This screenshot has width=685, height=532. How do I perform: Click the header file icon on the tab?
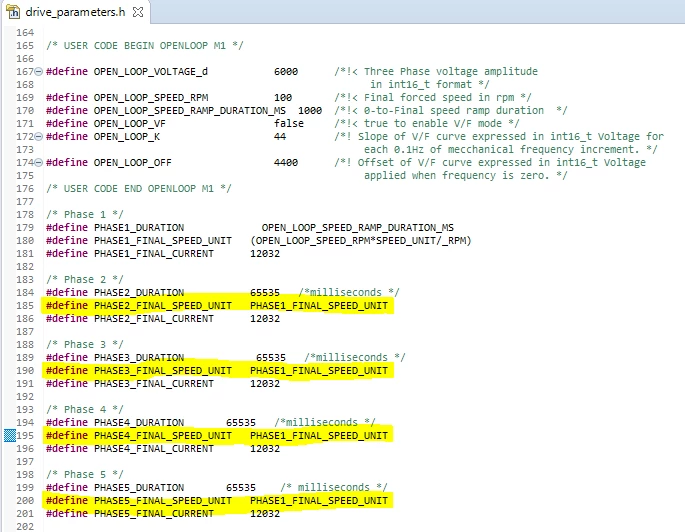[x=13, y=12]
